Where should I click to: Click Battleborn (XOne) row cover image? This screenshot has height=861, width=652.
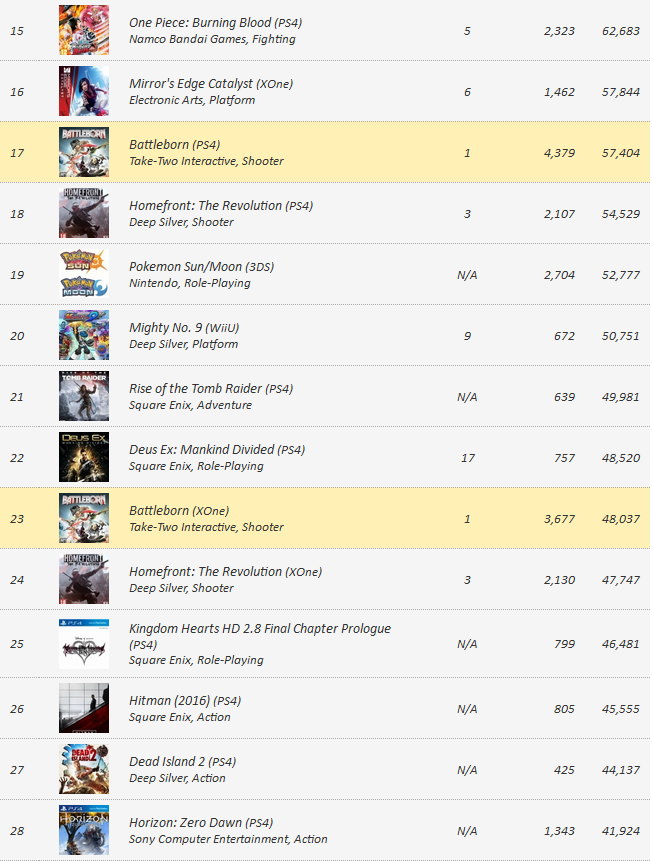coord(84,517)
